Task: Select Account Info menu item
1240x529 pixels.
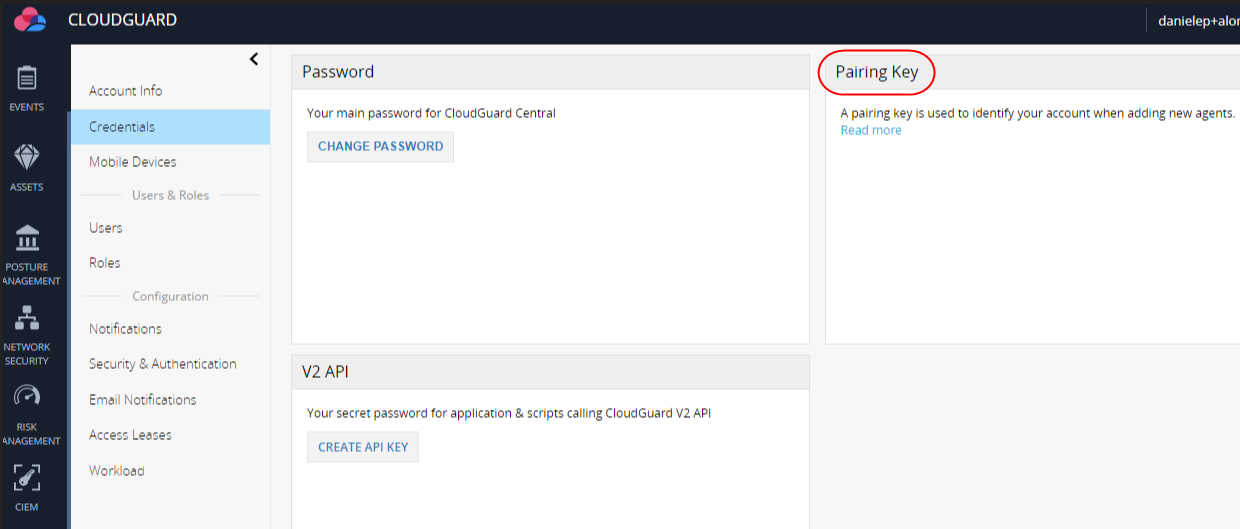Action: tap(125, 91)
